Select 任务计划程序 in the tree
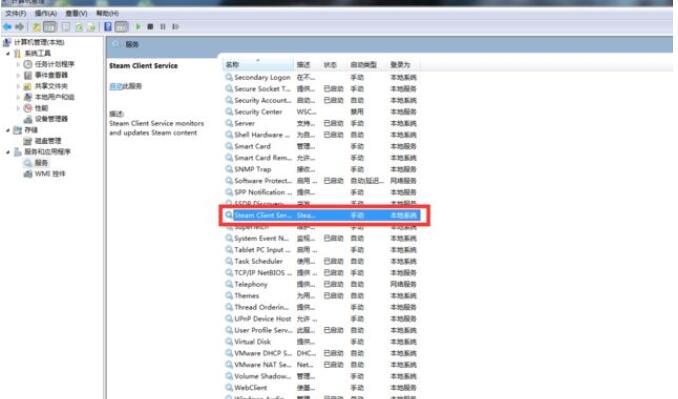The width and height of the screenshot is (678, 399). coord(54,64)
